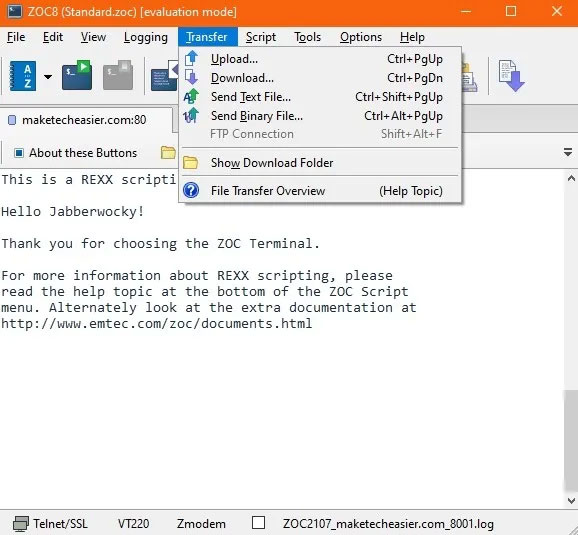Viewport: 578px width, 535px height.
Task: Select Send Text File... menu entry
Action: tap(320, 97)
